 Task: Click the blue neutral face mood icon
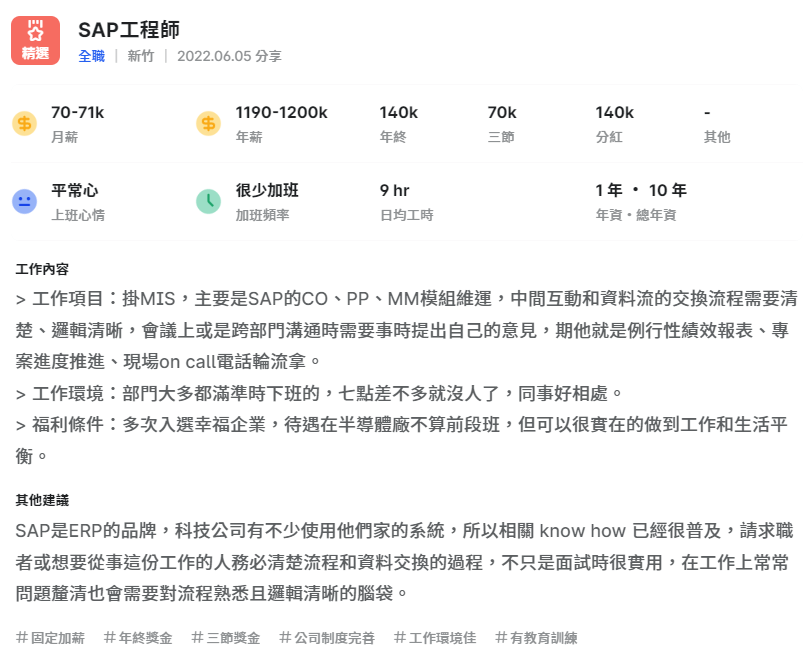pos(25,202)
